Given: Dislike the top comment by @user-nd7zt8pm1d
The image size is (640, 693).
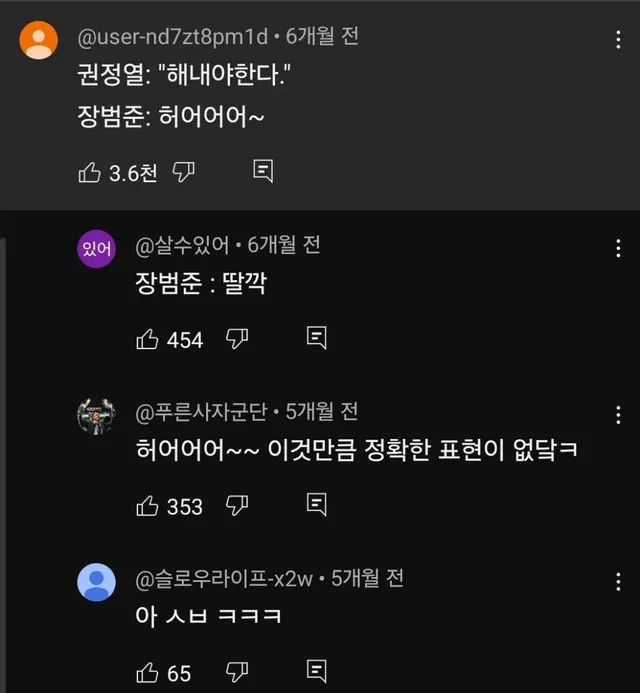Looking at the screenshot, I should 184,172.
